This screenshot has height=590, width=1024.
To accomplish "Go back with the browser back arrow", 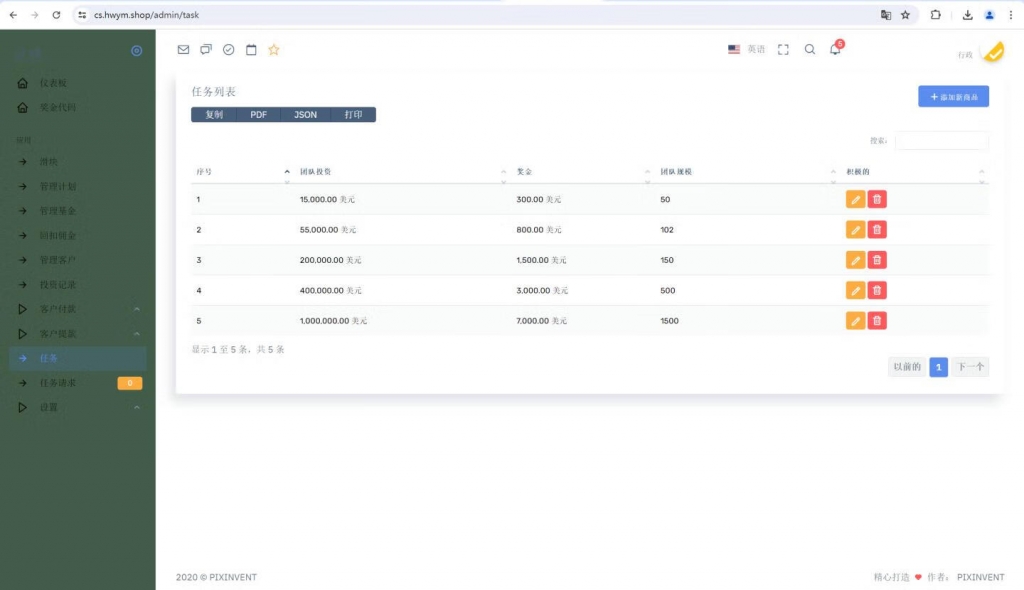I will click(13, 15).
